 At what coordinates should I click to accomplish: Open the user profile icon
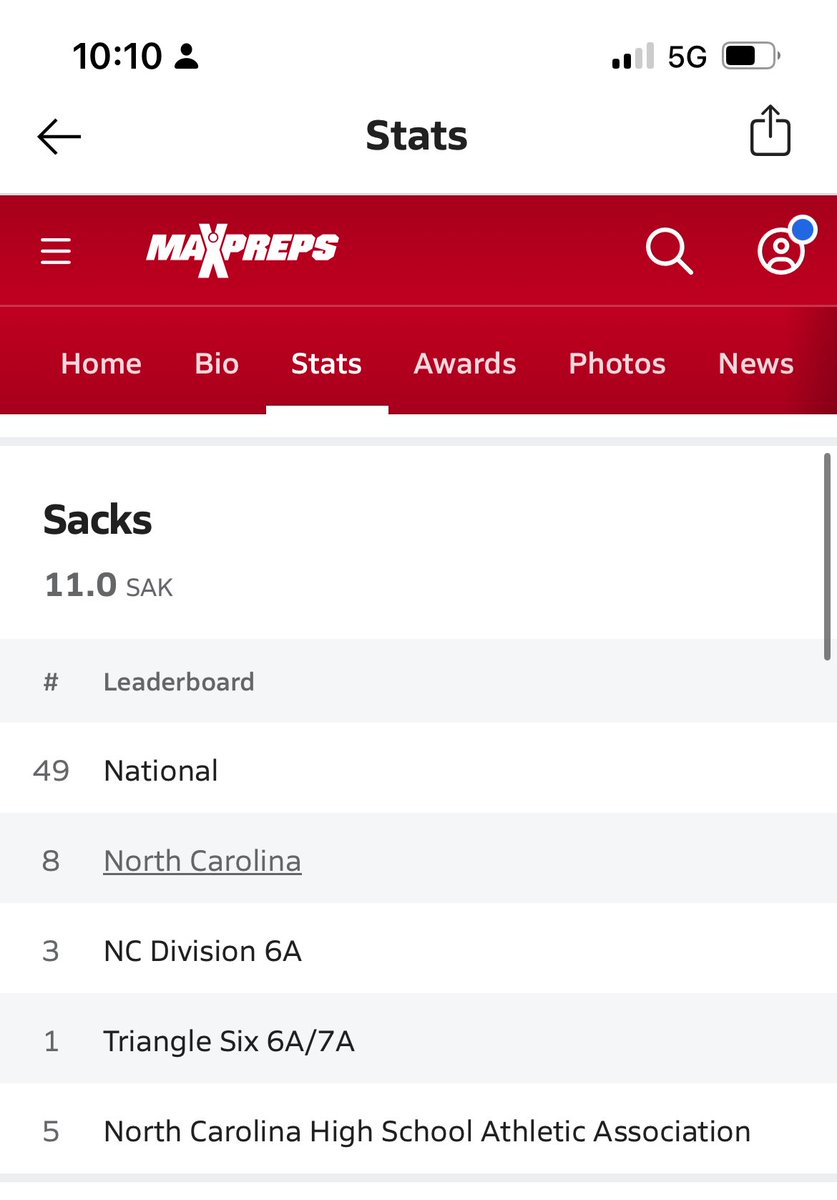pyautogui.click(x=782, y=250)
